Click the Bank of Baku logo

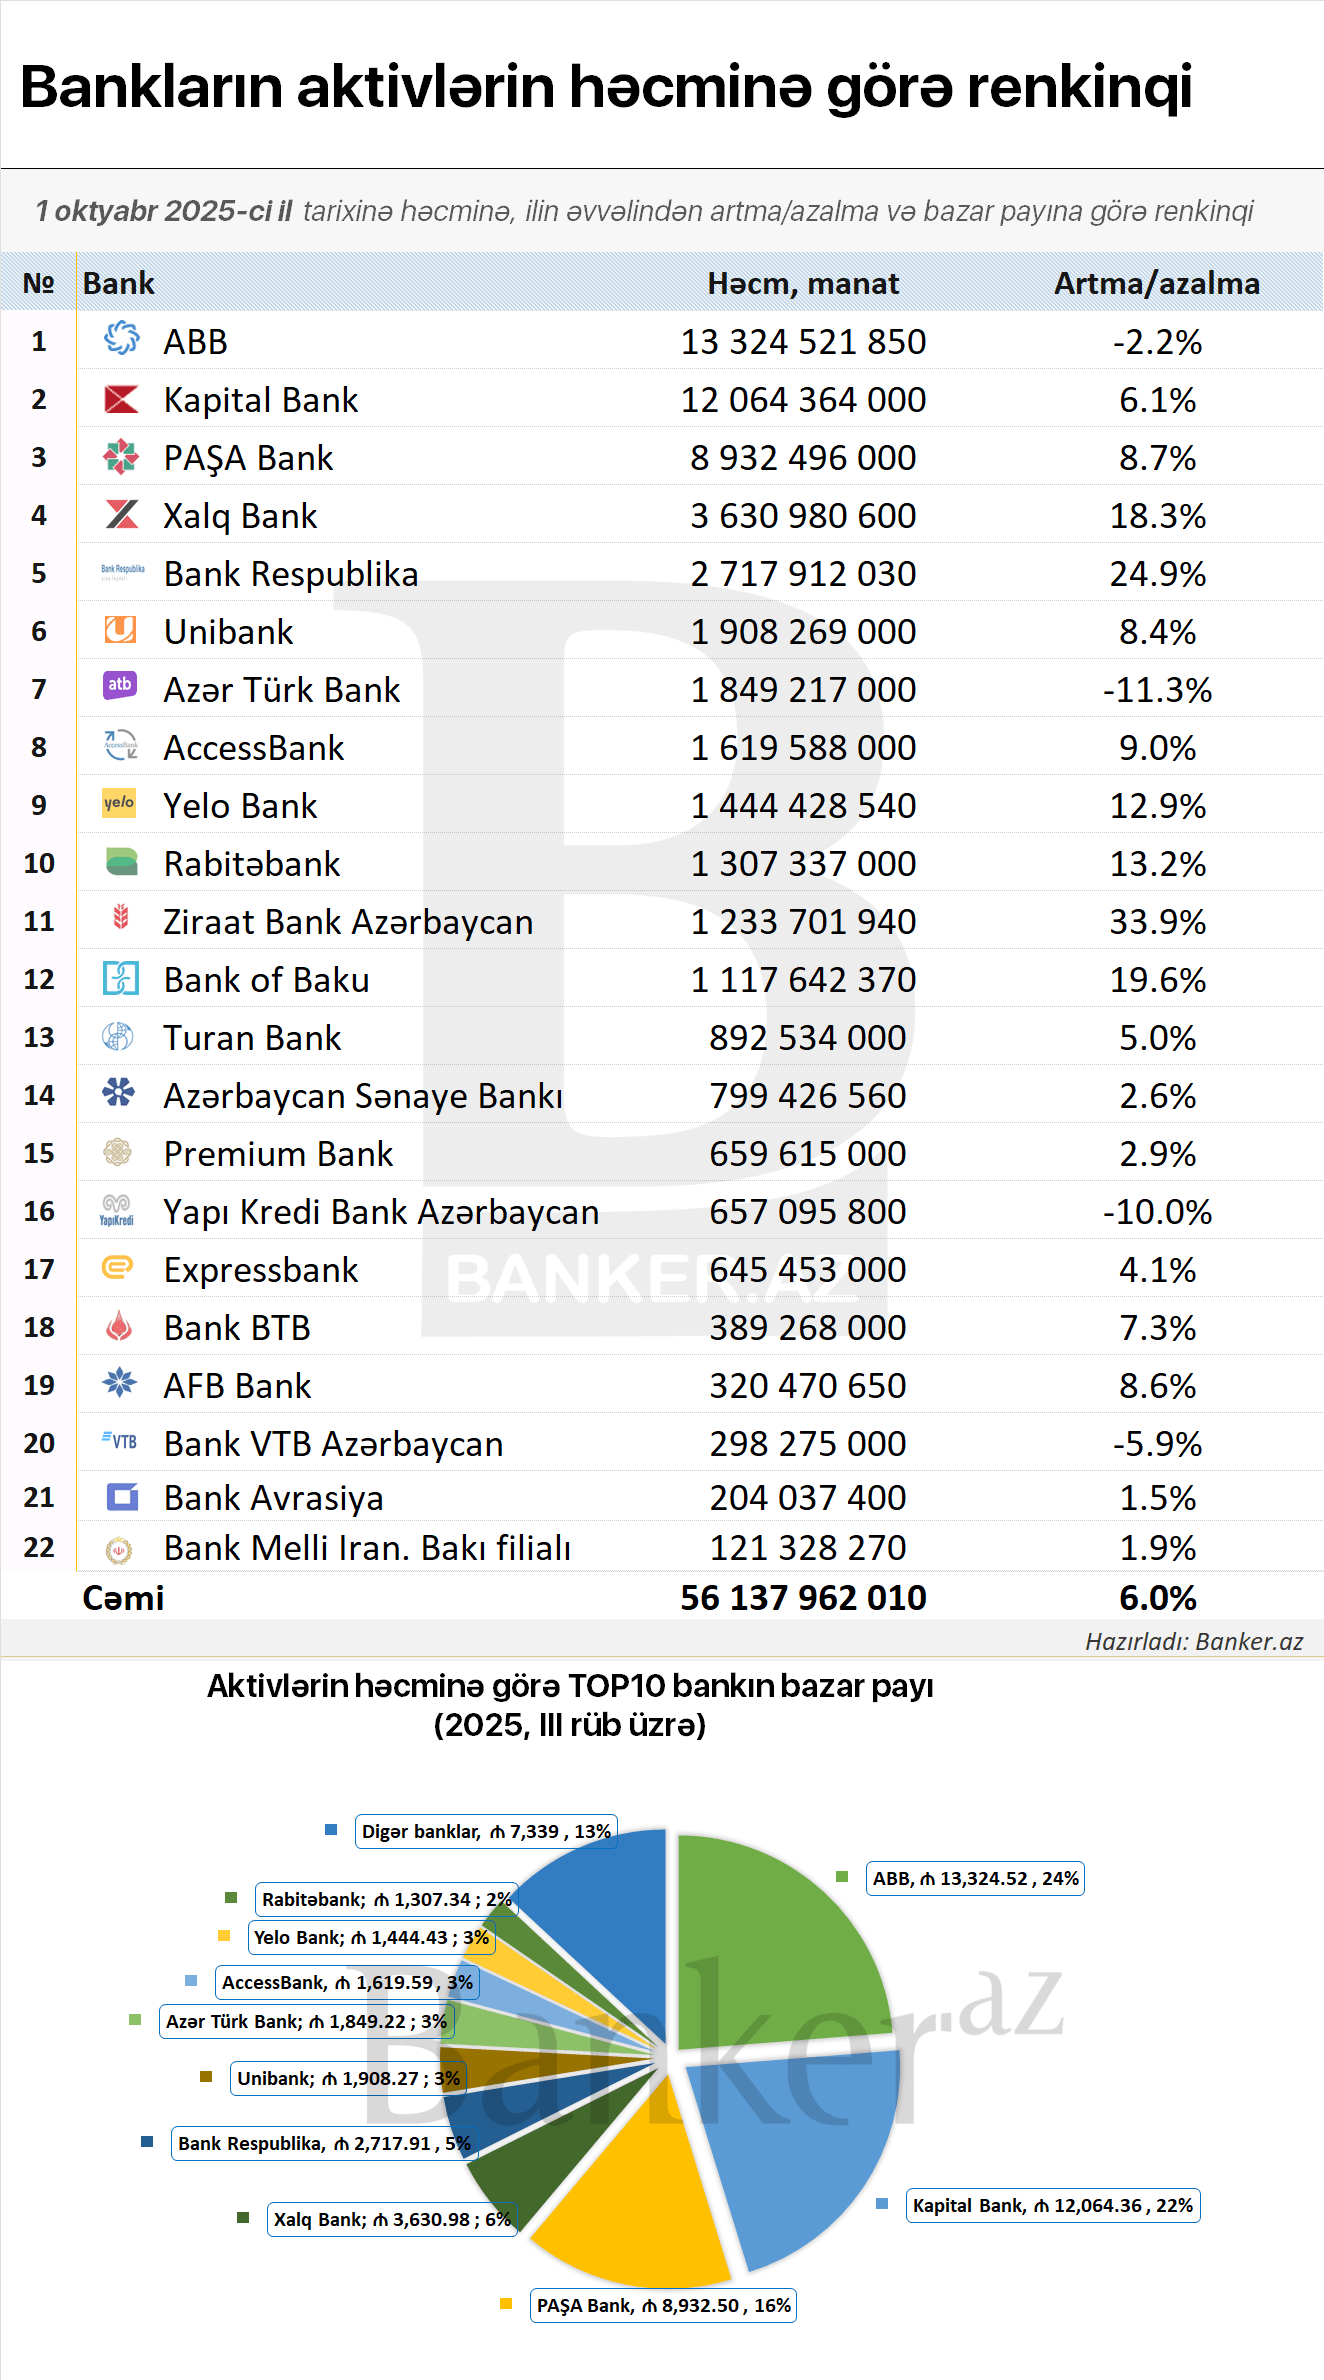[121, 978]
